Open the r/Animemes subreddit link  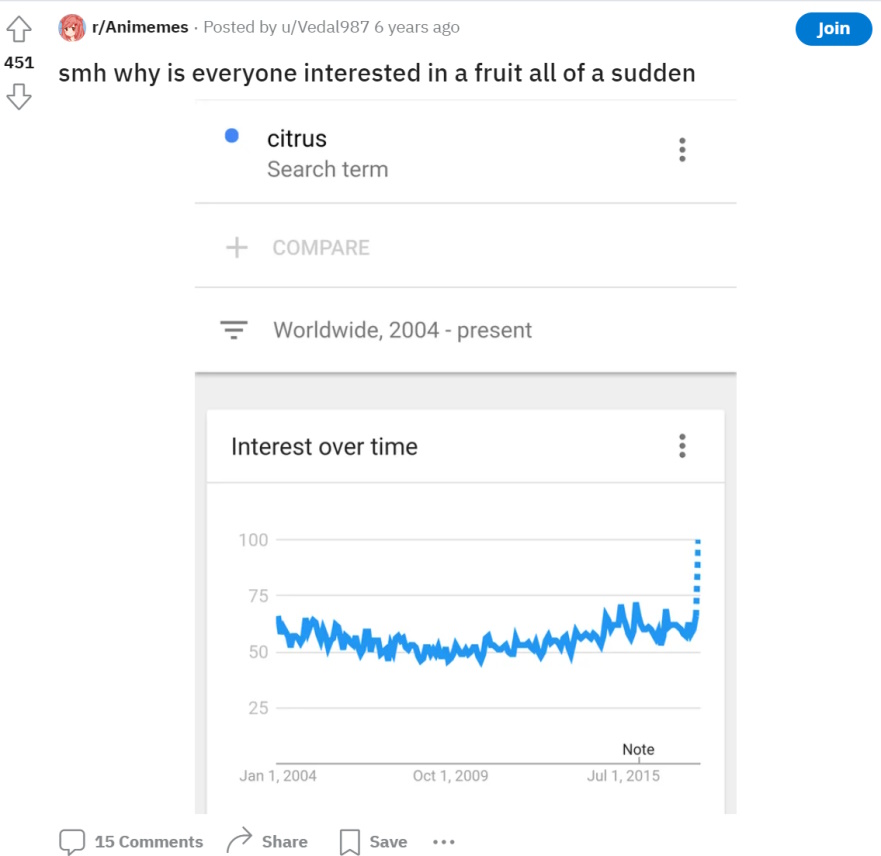click(140, 27)
